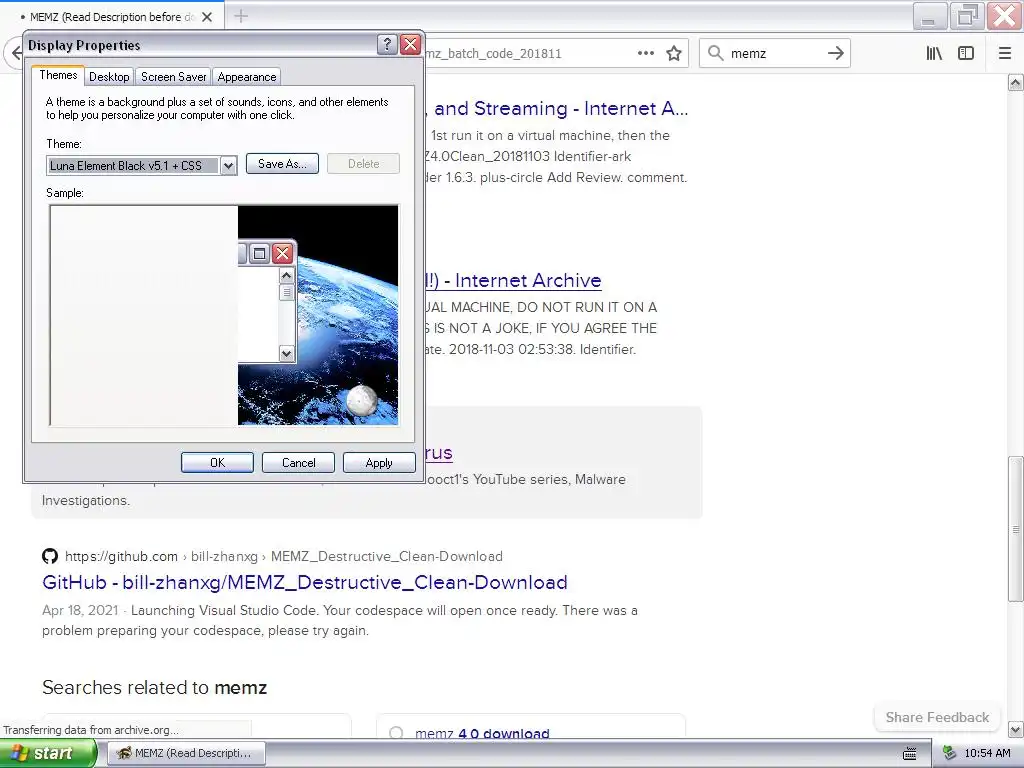Open the browser hamburger menu
1024x768 pixels.
[1005, 53]
